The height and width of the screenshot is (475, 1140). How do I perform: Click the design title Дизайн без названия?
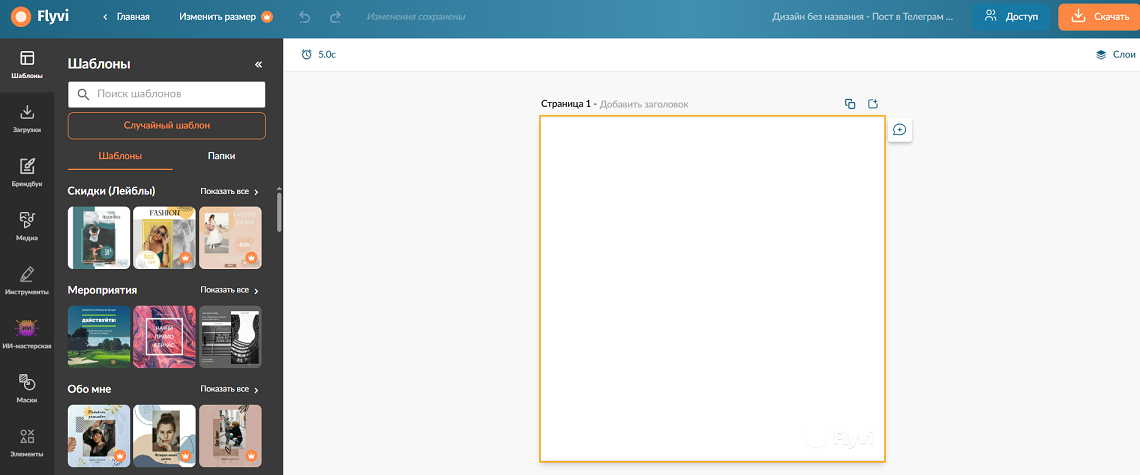[x=862, y=16]
